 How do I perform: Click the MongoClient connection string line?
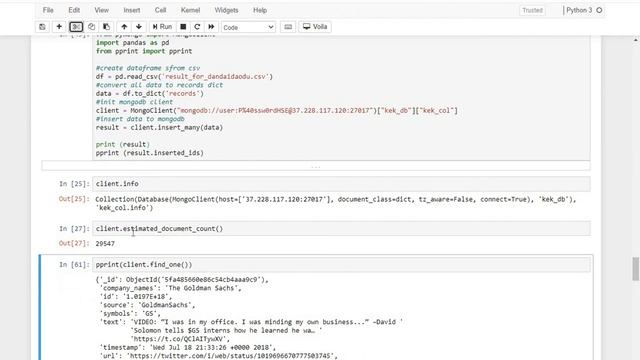(277, 111)
